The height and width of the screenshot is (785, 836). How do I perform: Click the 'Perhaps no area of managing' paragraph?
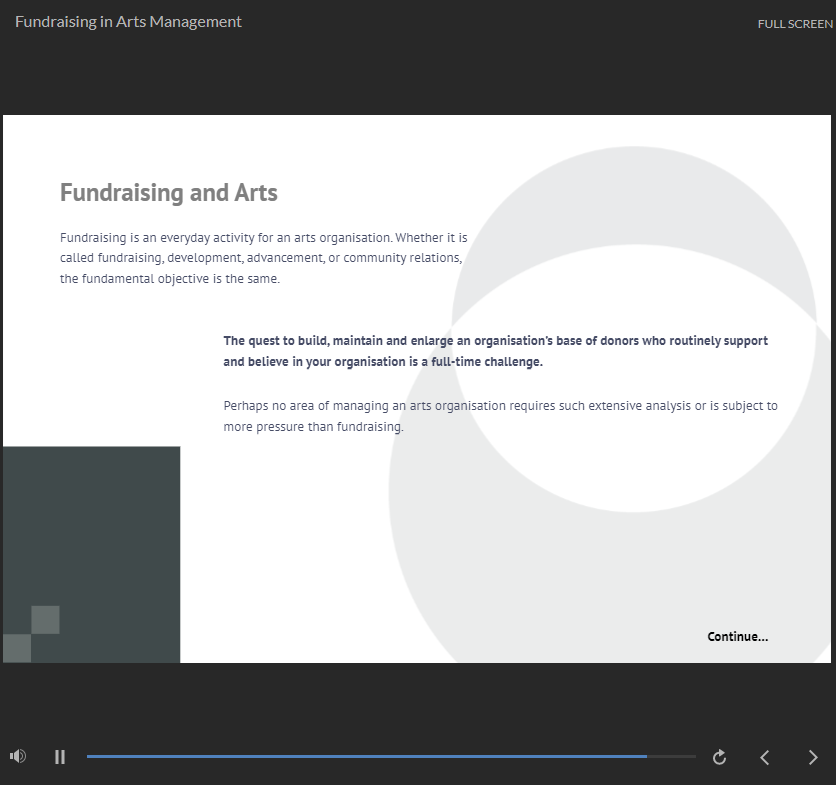pos(500,416)
